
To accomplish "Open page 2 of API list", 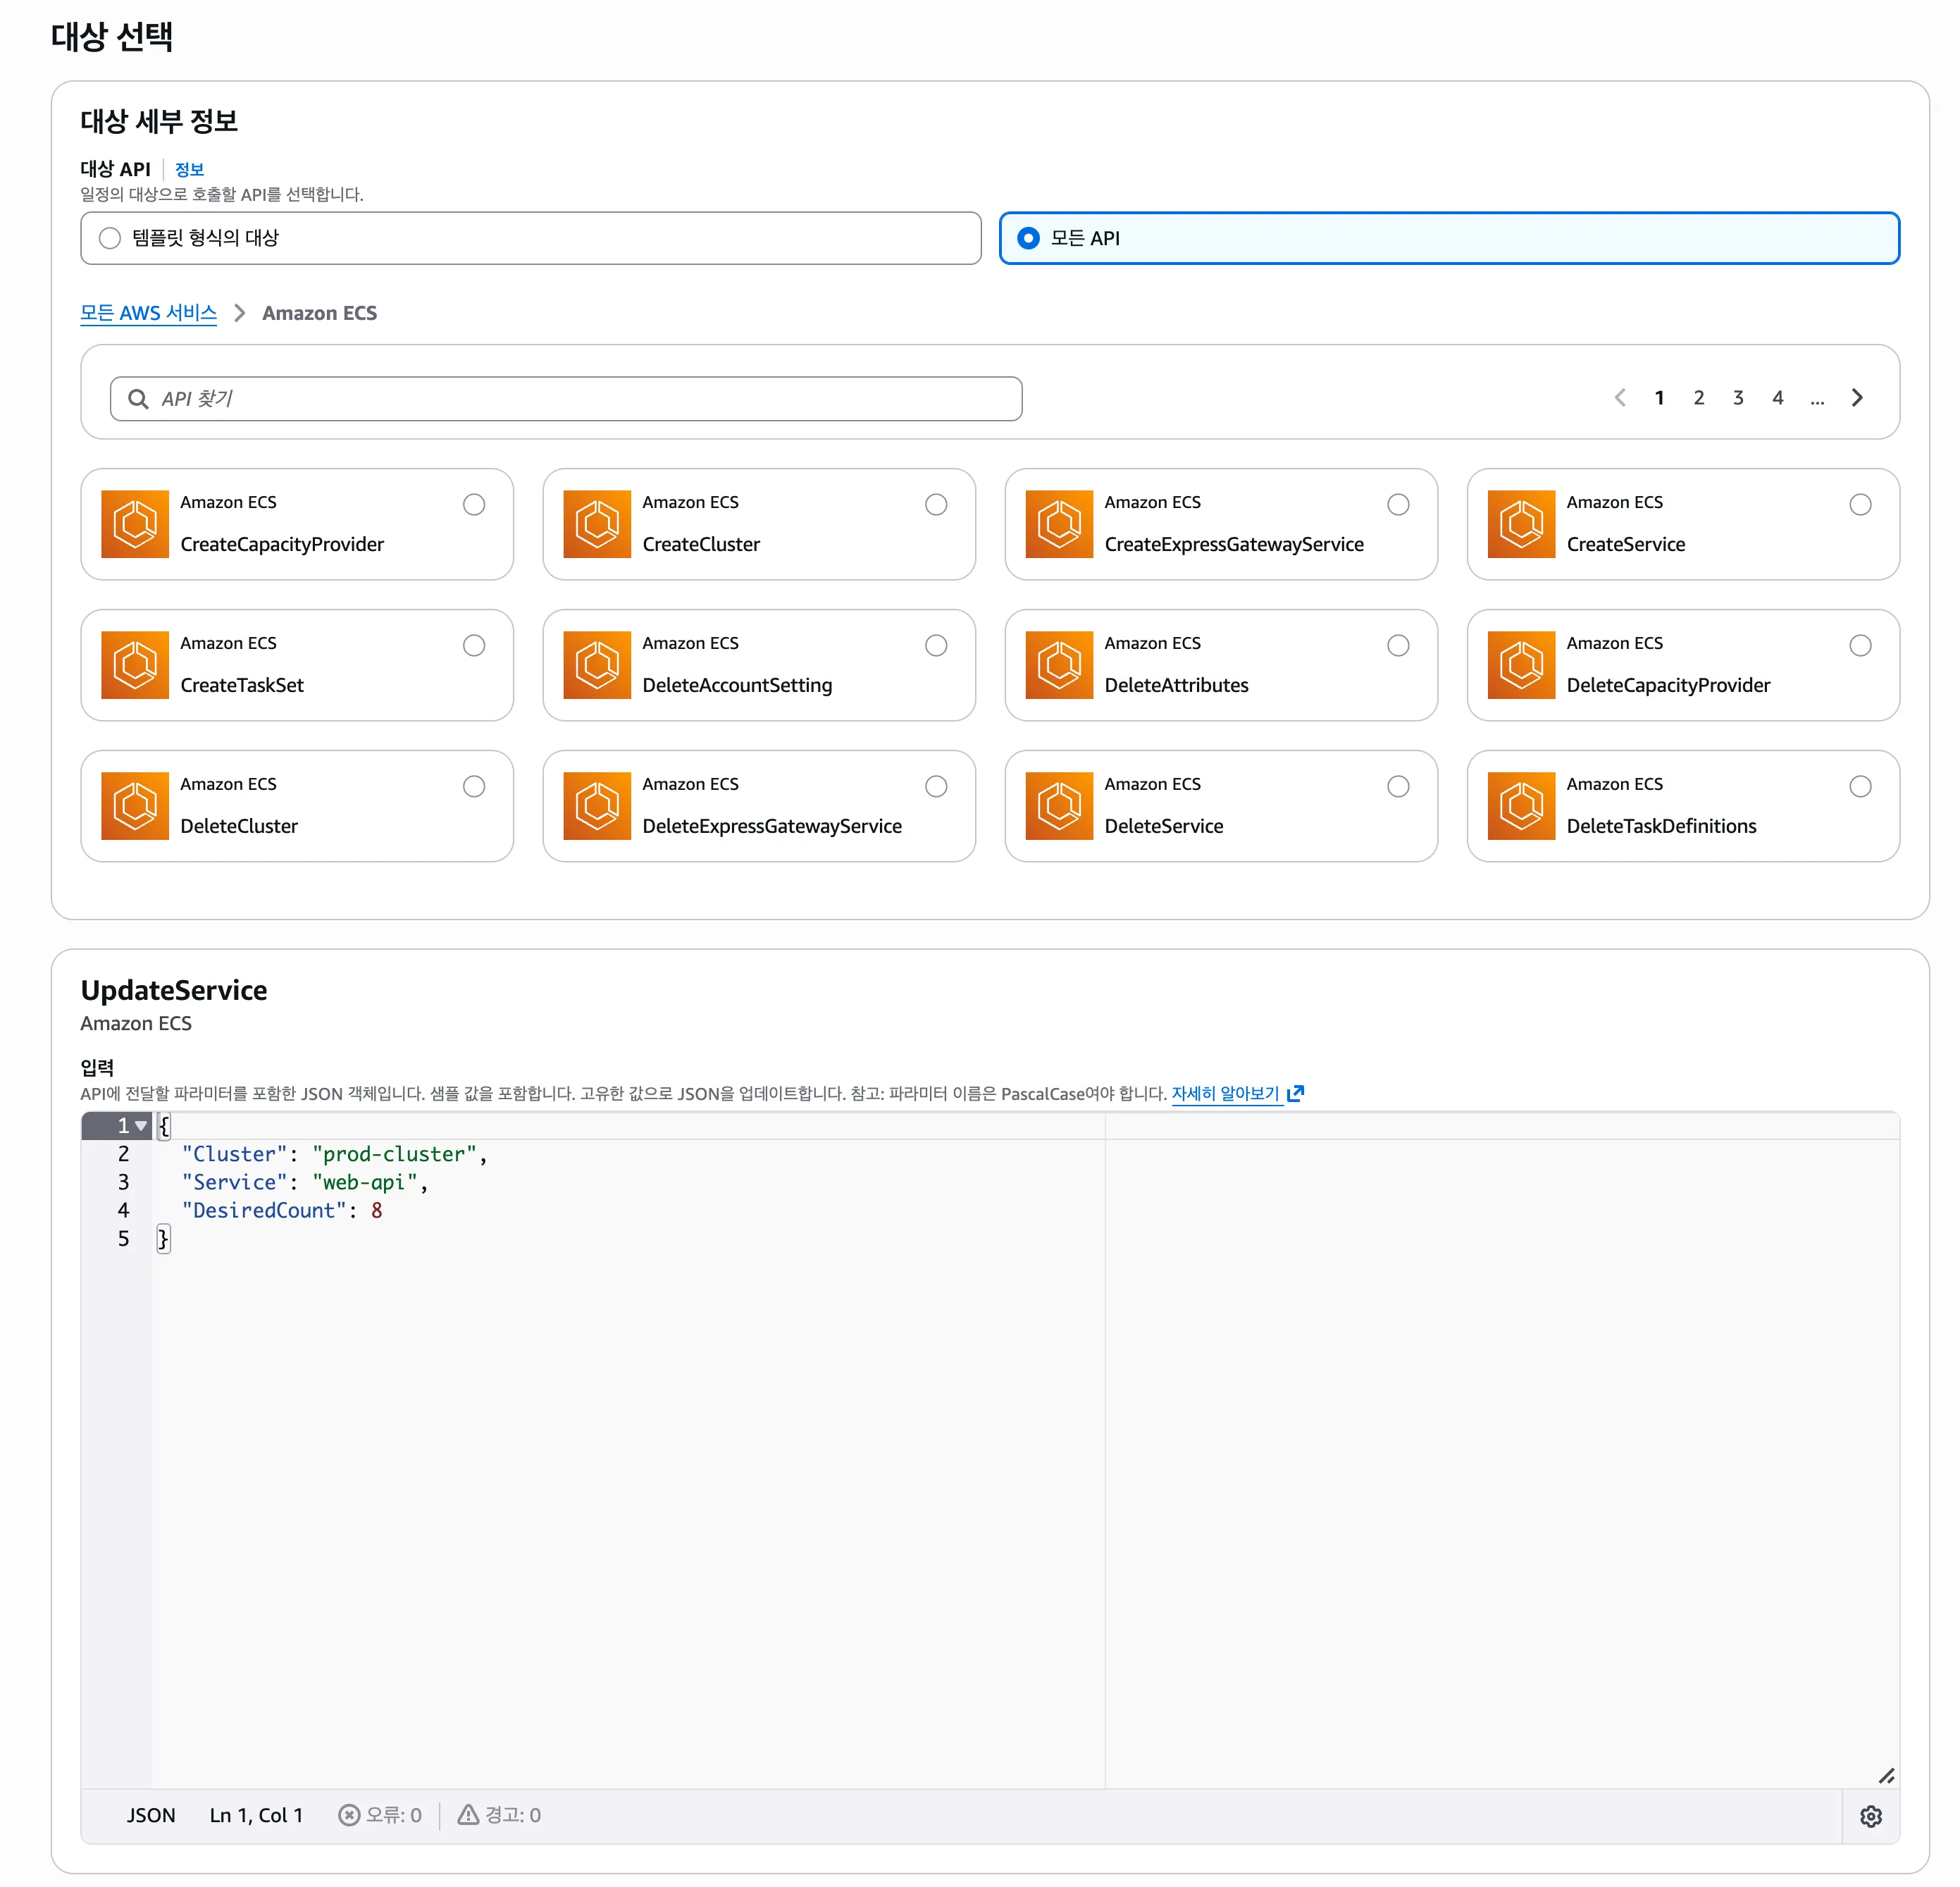I will pyautogui.click(x=1699, y=397).
